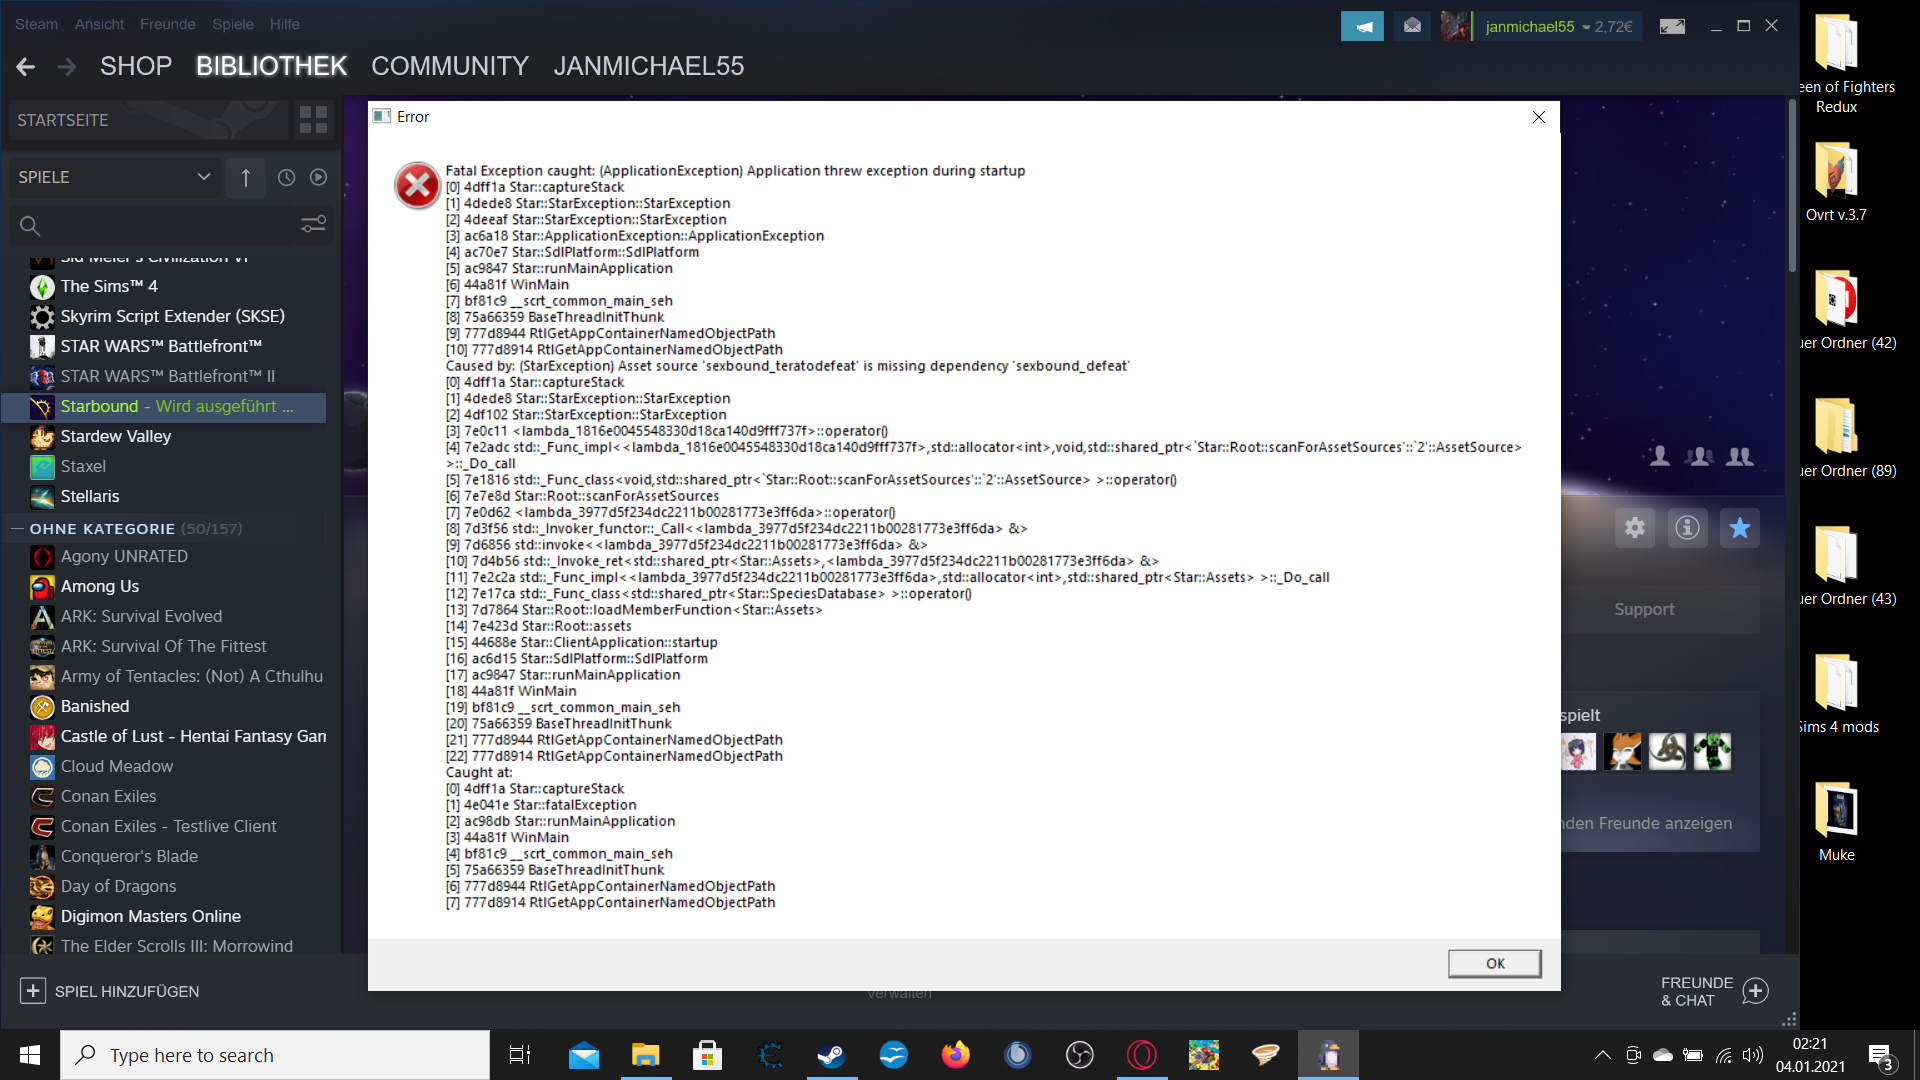This screenshot has width=1920, height=1080.
Task: Show hidden system tray icons
Action: (1602, 1055)
